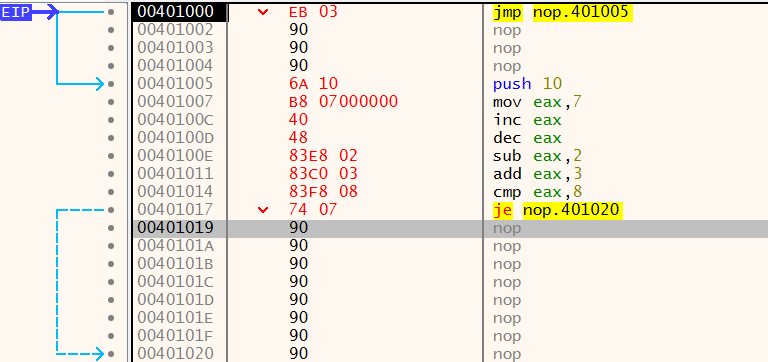Viewport: 768px width, 362px height.
Task: Select the sub eax,2 instruction
Action: [x=537, y=156]
